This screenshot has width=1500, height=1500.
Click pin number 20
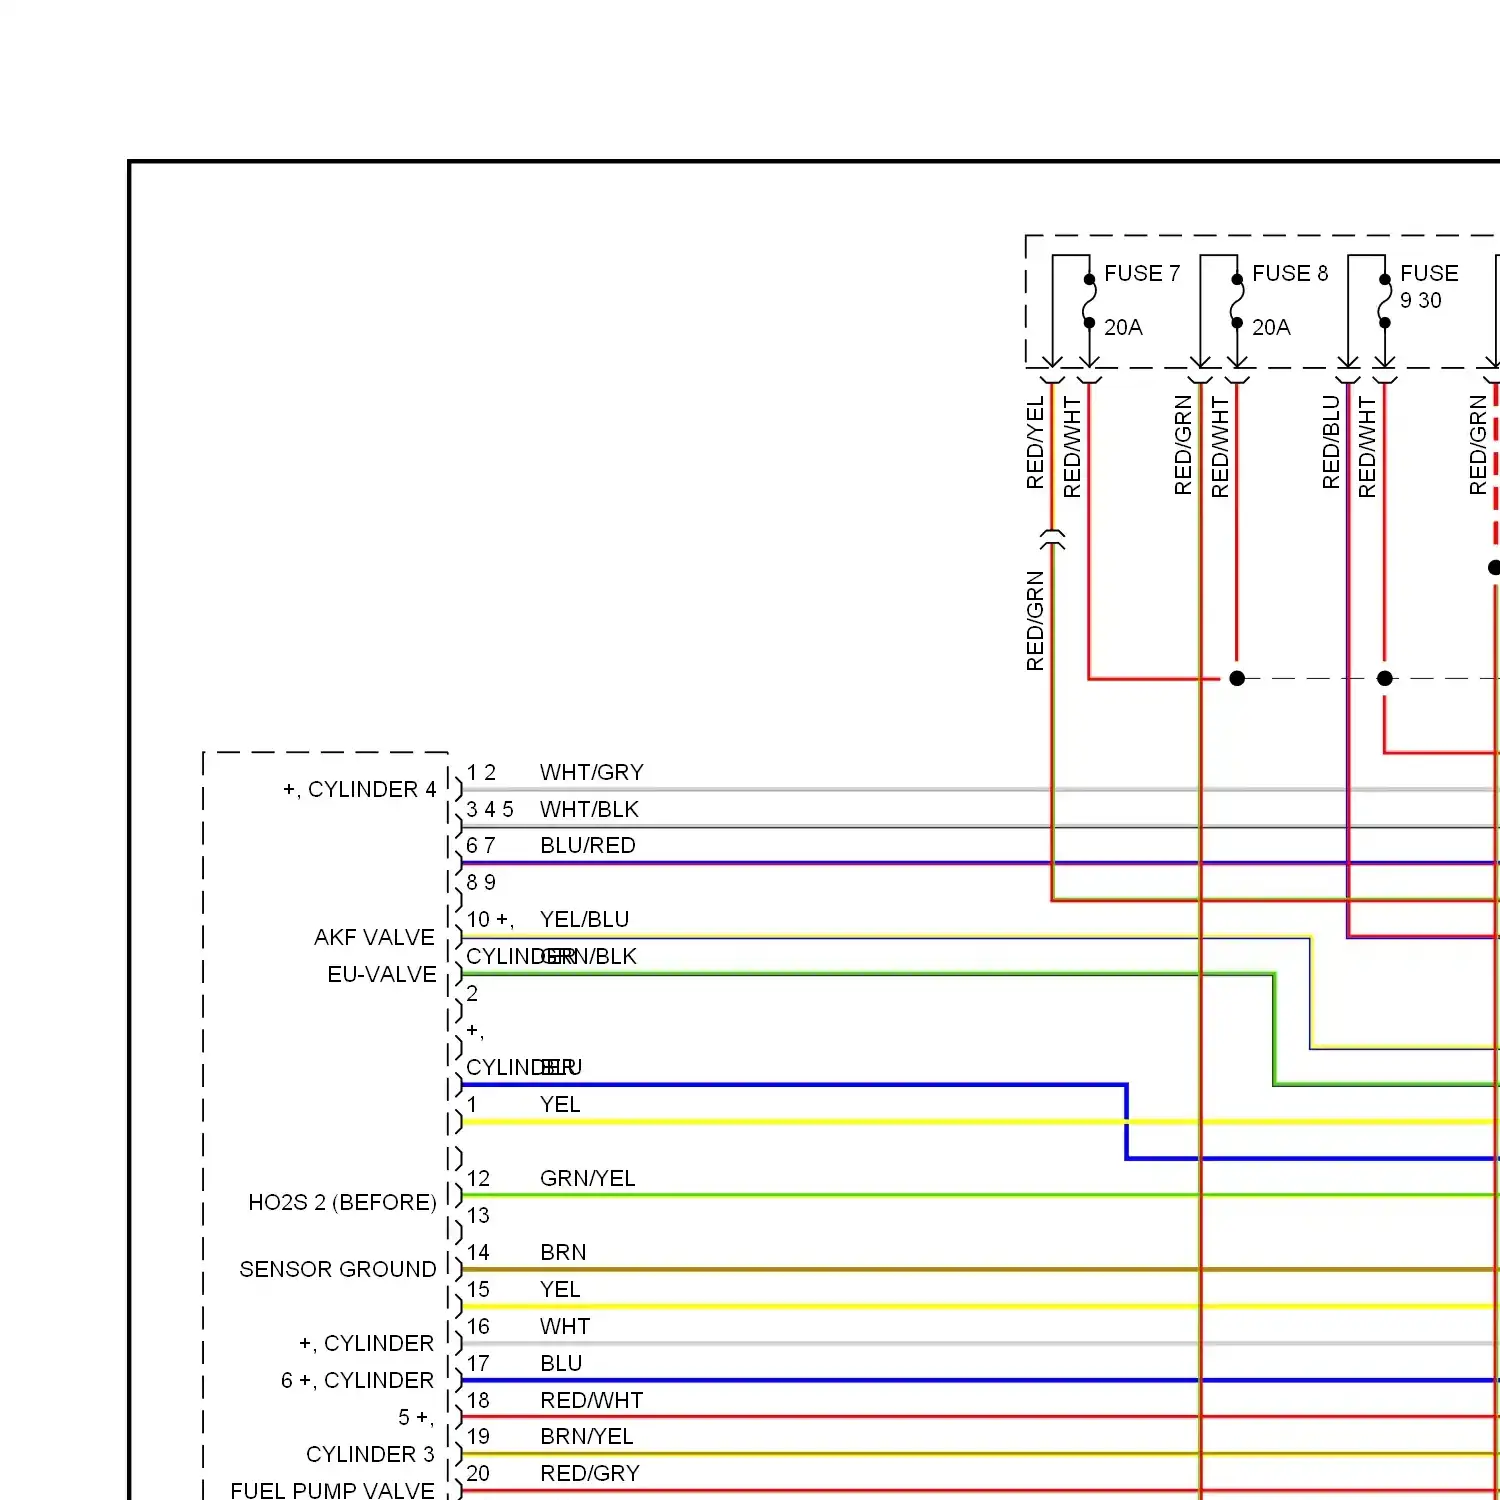pyautogui.click(x=478, y=1473)
